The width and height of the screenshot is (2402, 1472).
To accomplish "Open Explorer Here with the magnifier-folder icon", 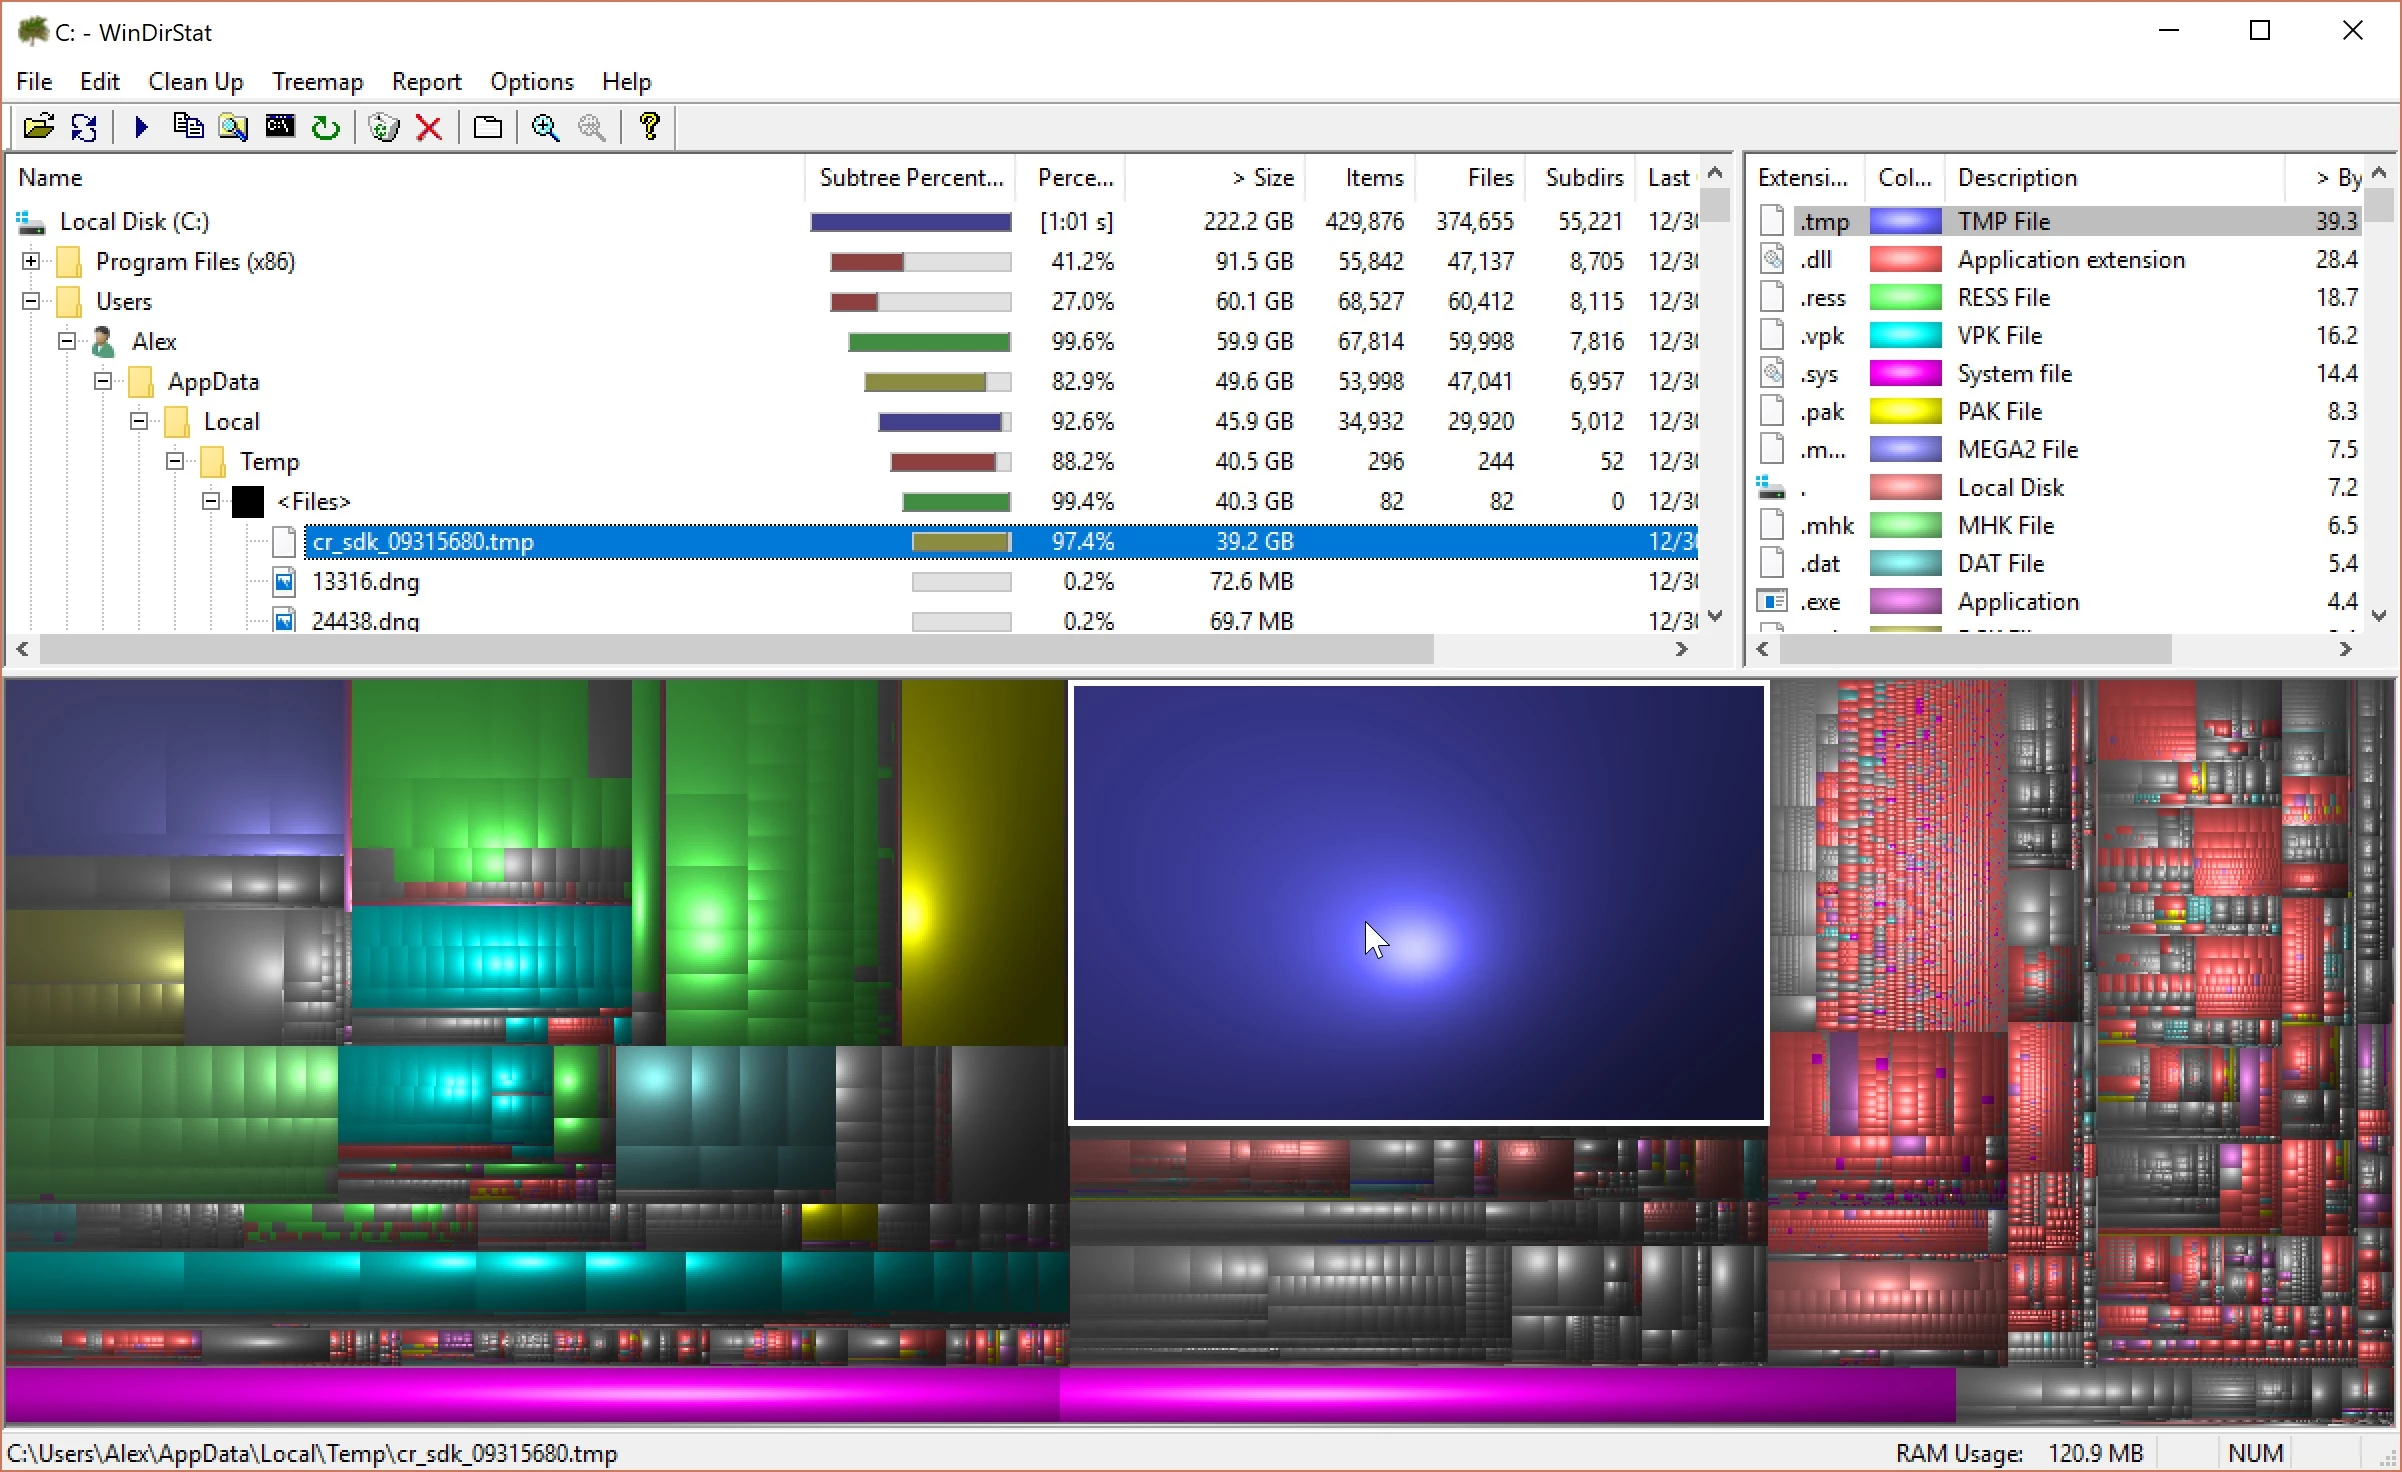I will 233,127.
